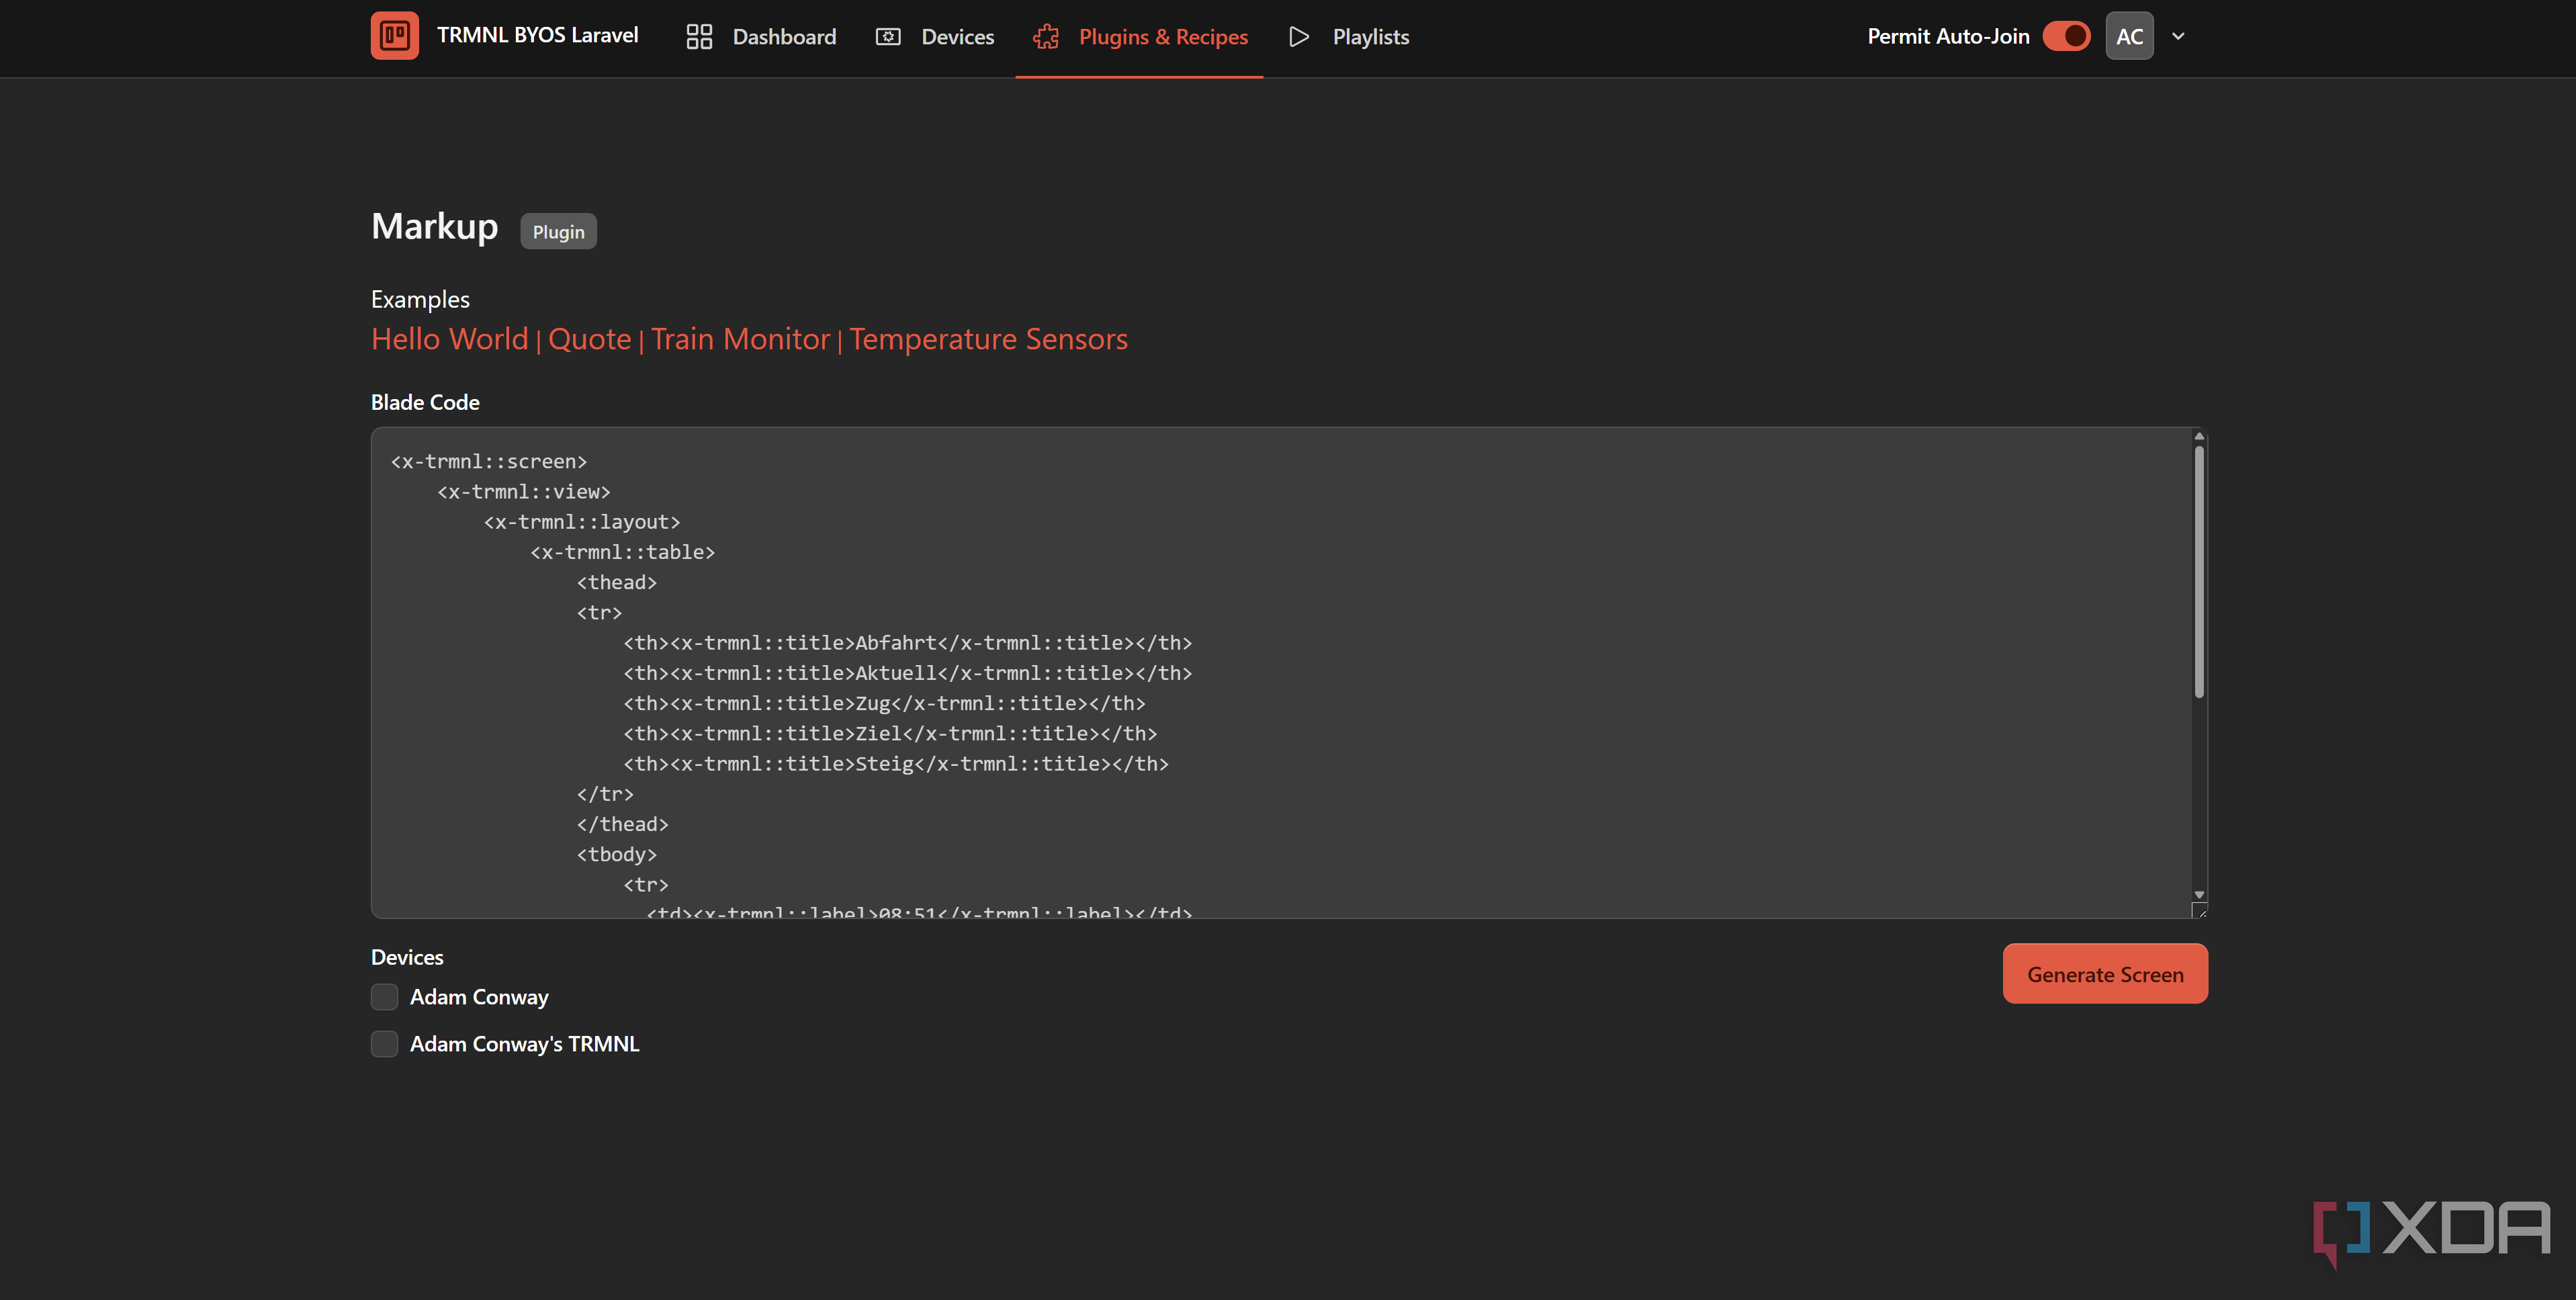Viewport: 2576px width, 1300px height.
Task: Click the AC user avatar
Action: point(2129,36)
